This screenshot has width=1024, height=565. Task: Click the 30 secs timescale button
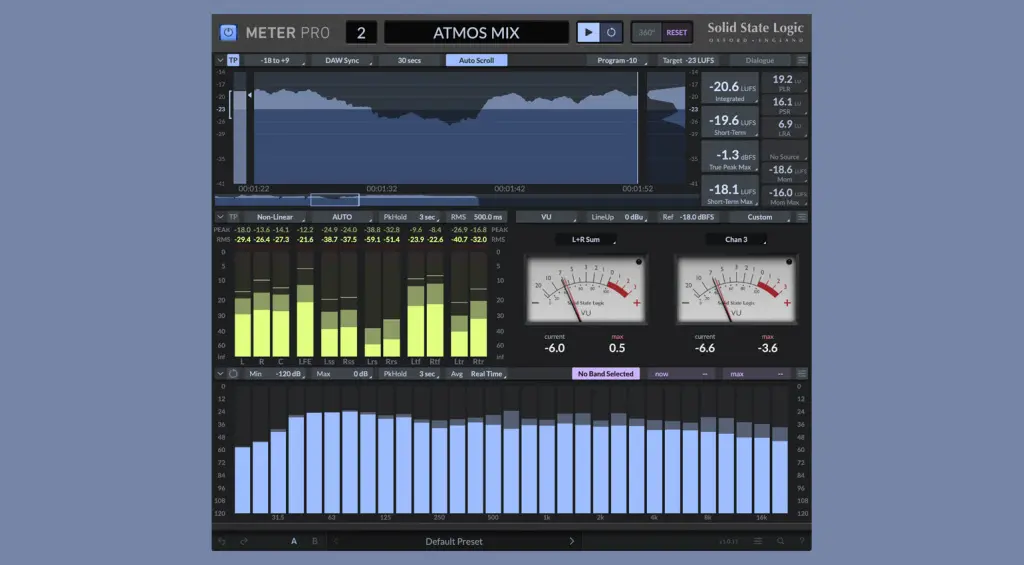coord(409,60)
